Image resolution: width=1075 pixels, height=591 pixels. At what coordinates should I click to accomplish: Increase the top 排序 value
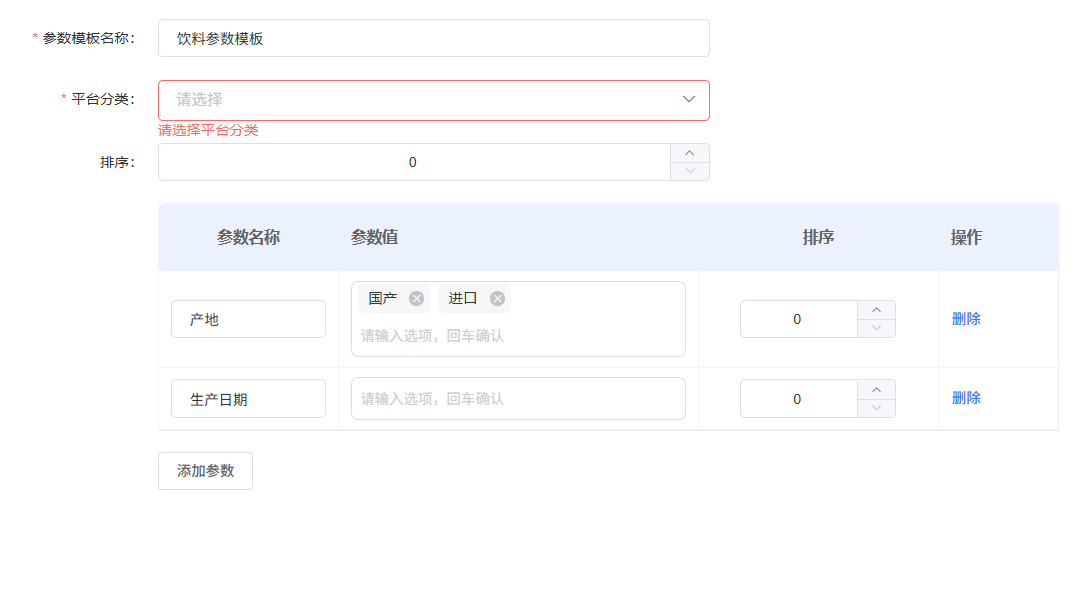coord(689,153)
